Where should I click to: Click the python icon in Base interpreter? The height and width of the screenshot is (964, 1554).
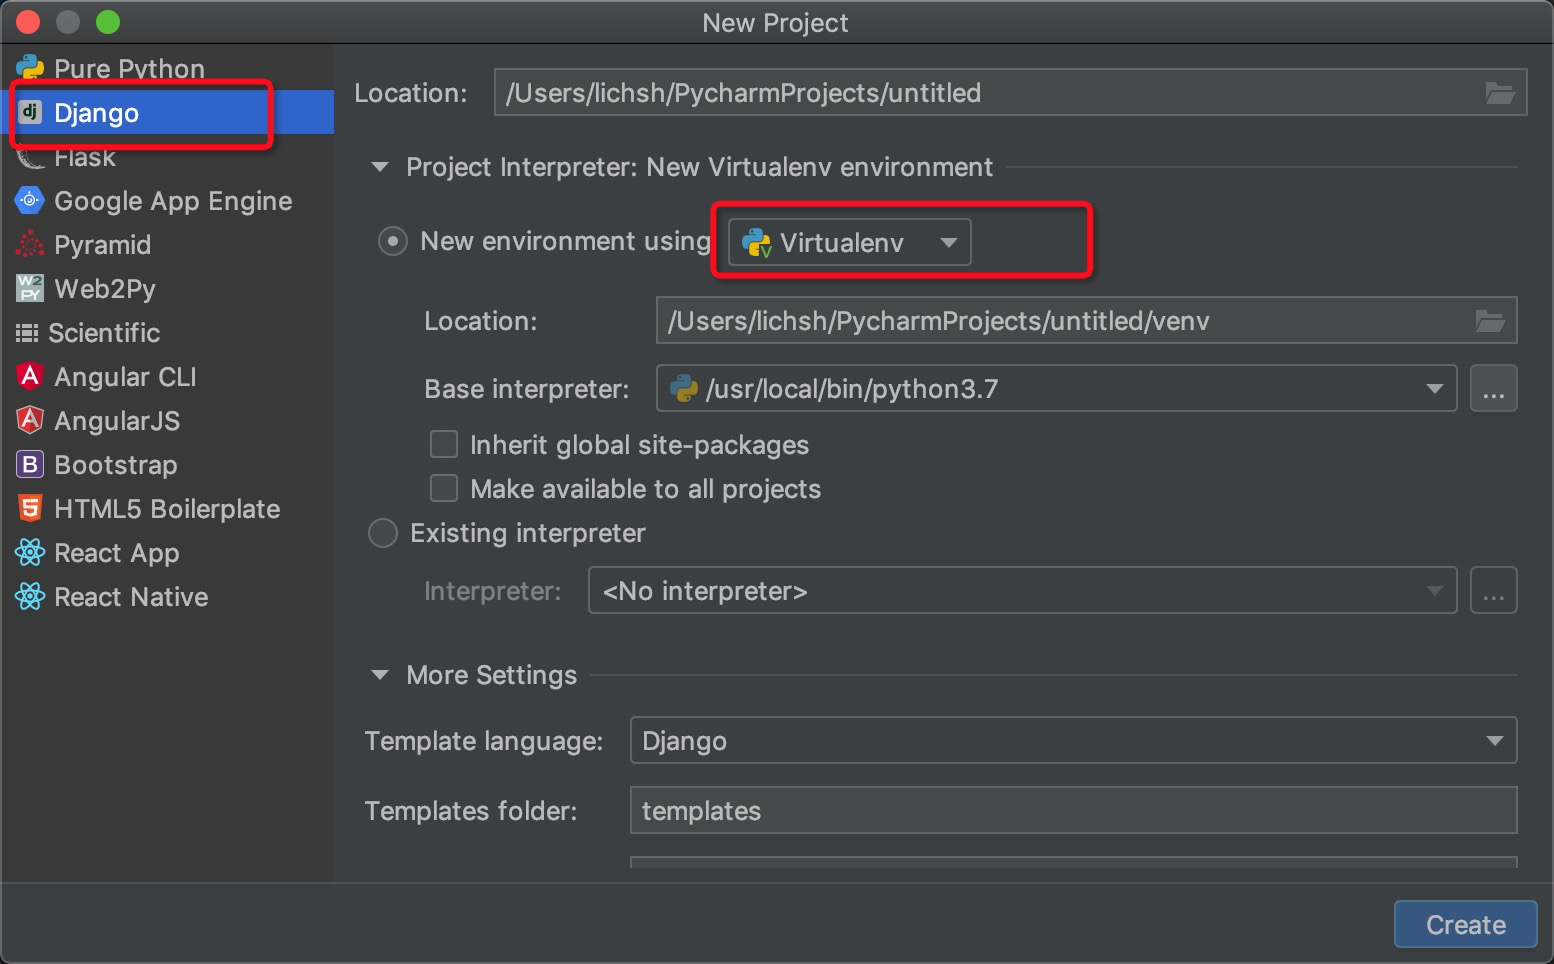tap(684, 388)
